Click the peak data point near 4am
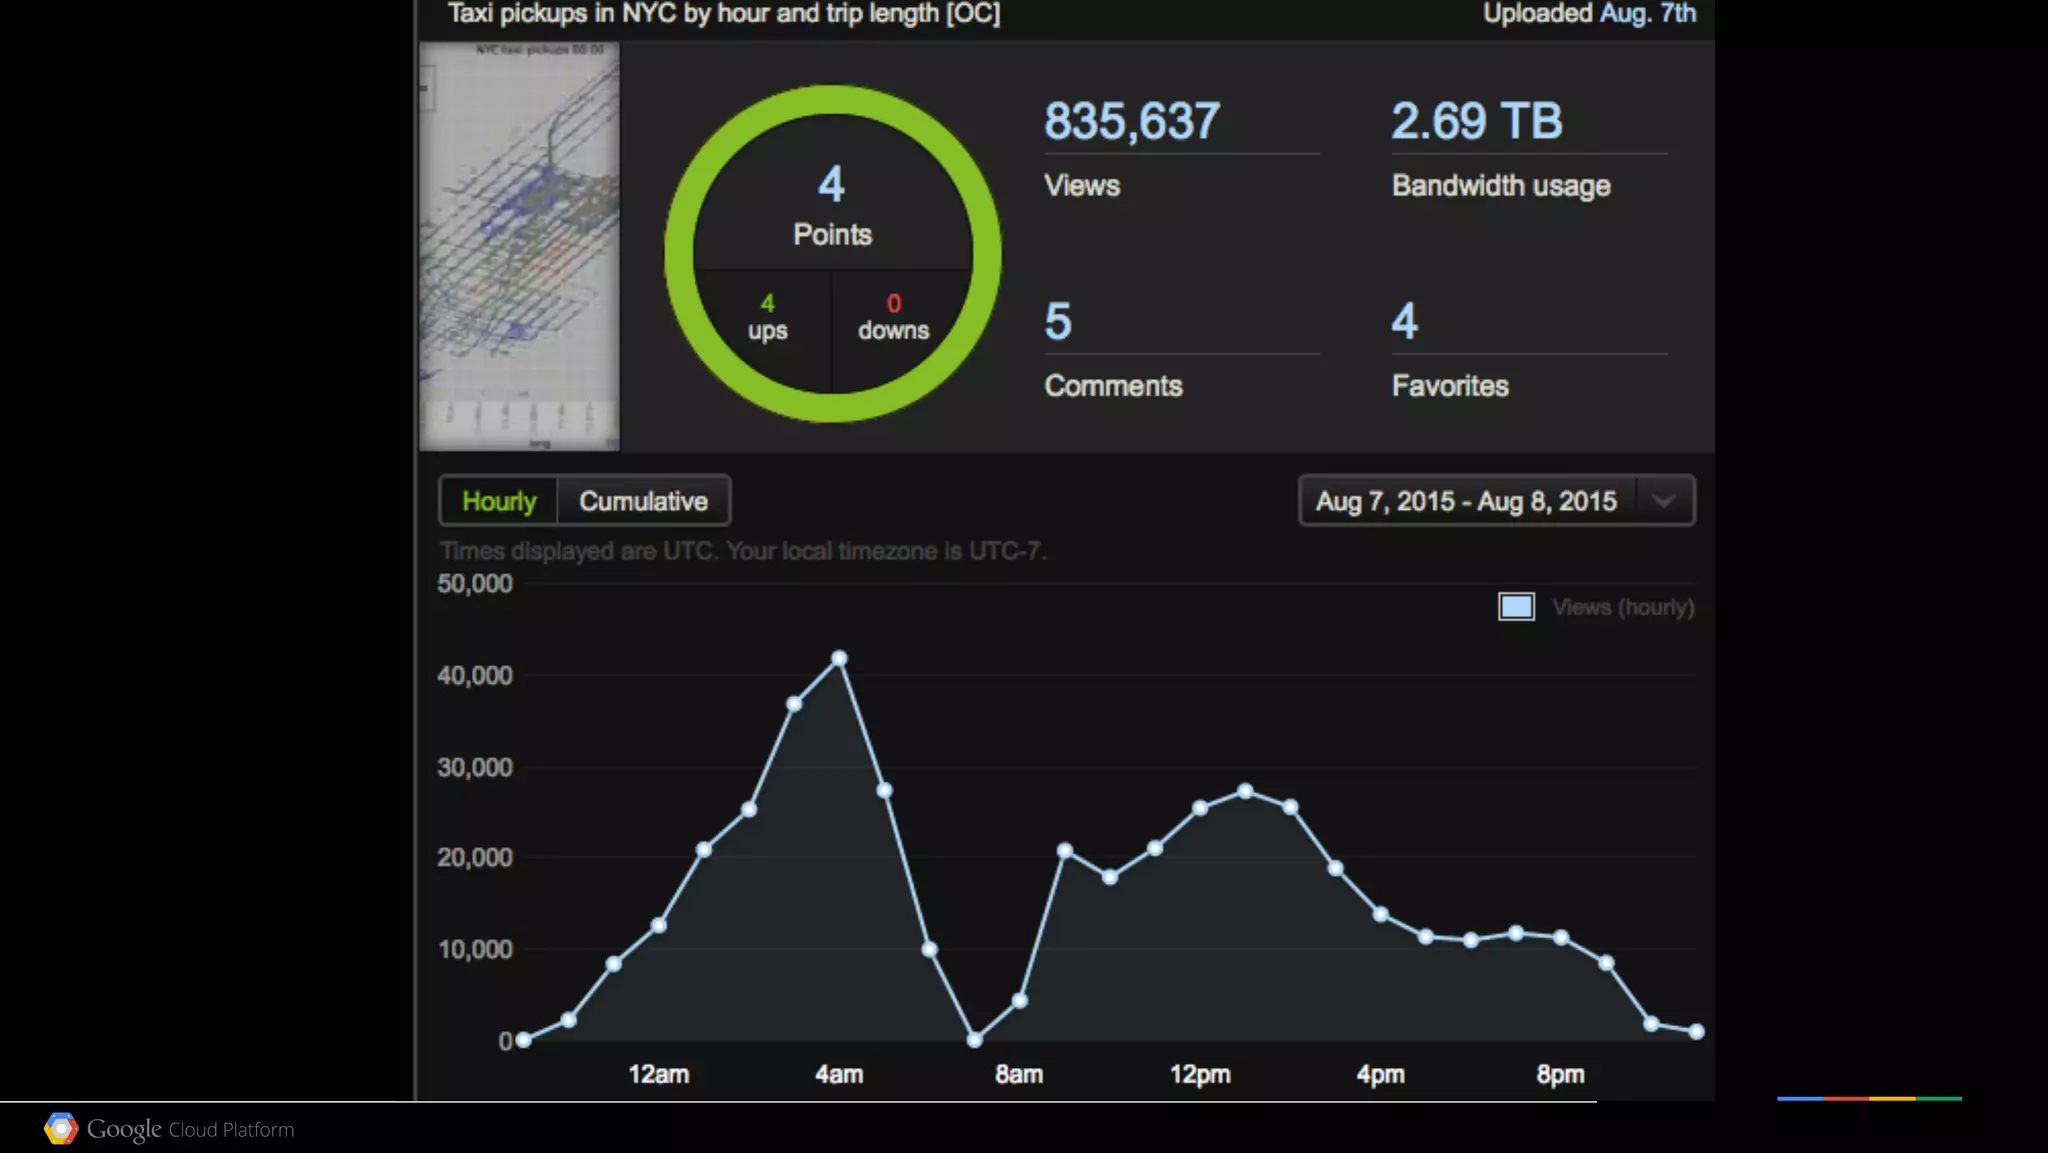2048x1153 pixels. click(839, 658)
